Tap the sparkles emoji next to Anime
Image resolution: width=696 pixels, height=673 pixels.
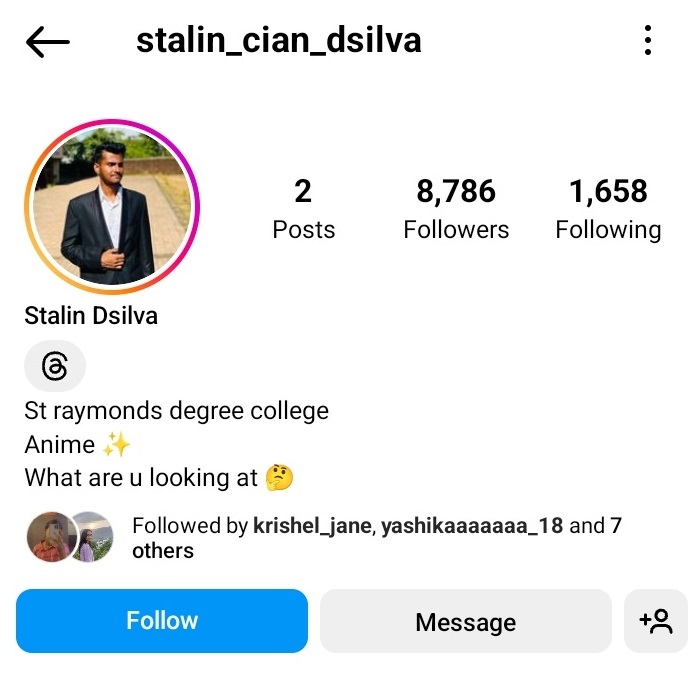tap(116, 444)
